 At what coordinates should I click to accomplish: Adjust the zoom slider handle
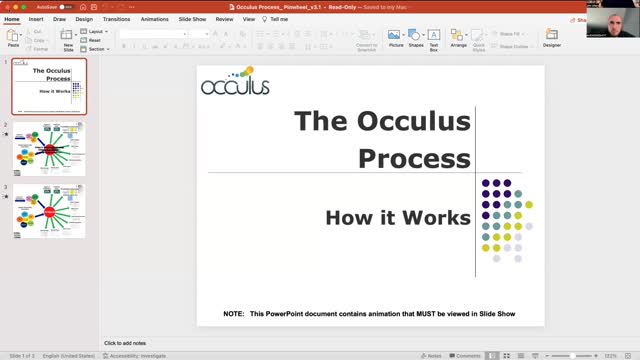coord(573,356)
